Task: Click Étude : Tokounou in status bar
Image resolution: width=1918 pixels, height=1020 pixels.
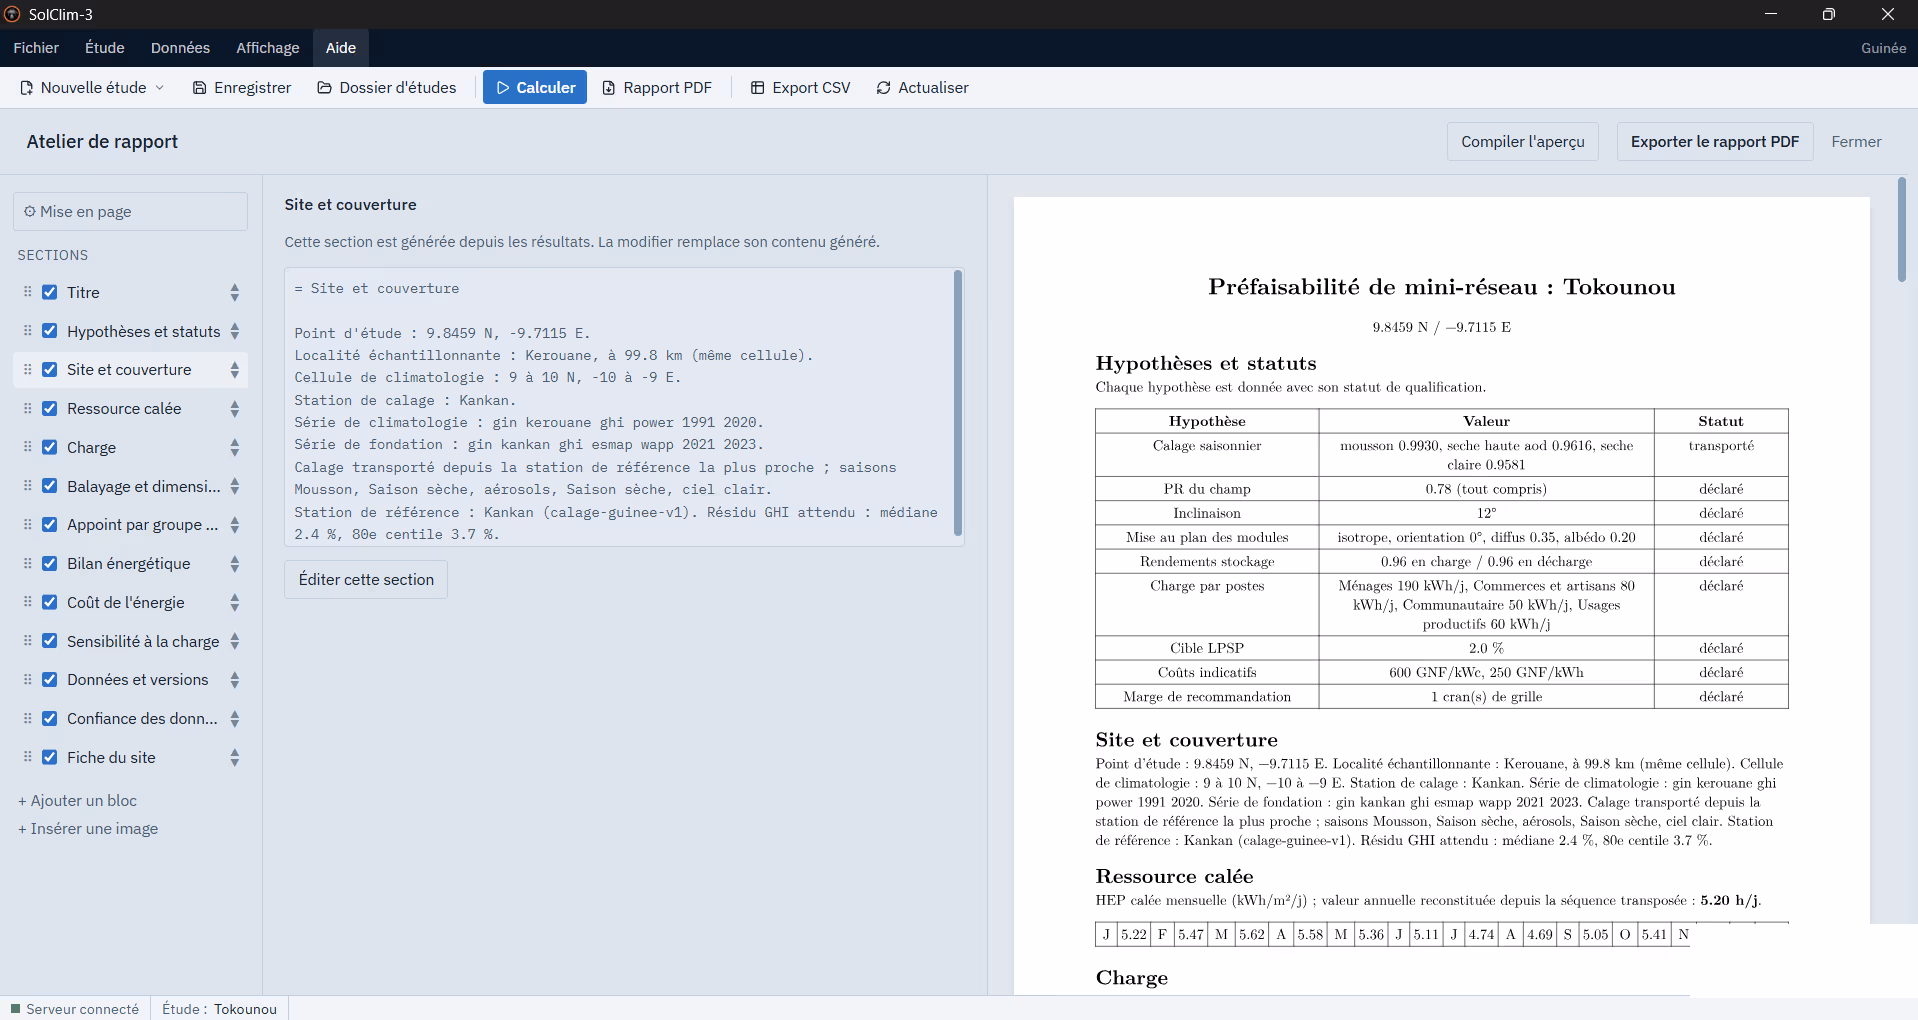Action: coord(219,1009)
